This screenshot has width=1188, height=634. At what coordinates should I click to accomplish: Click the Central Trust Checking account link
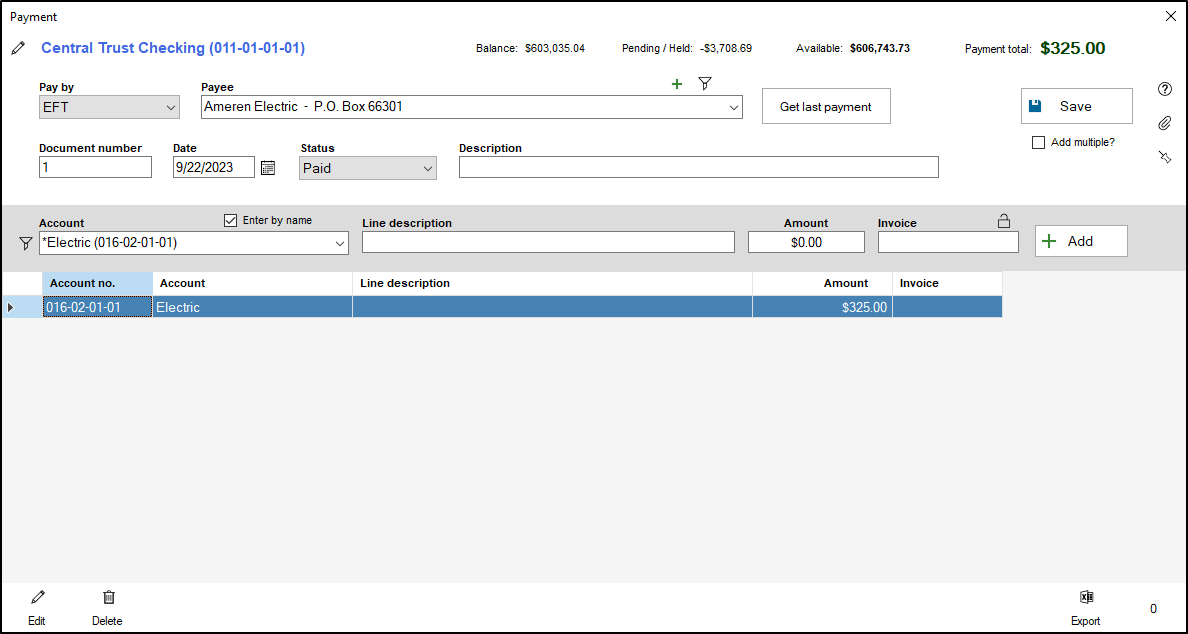point(173,48)
